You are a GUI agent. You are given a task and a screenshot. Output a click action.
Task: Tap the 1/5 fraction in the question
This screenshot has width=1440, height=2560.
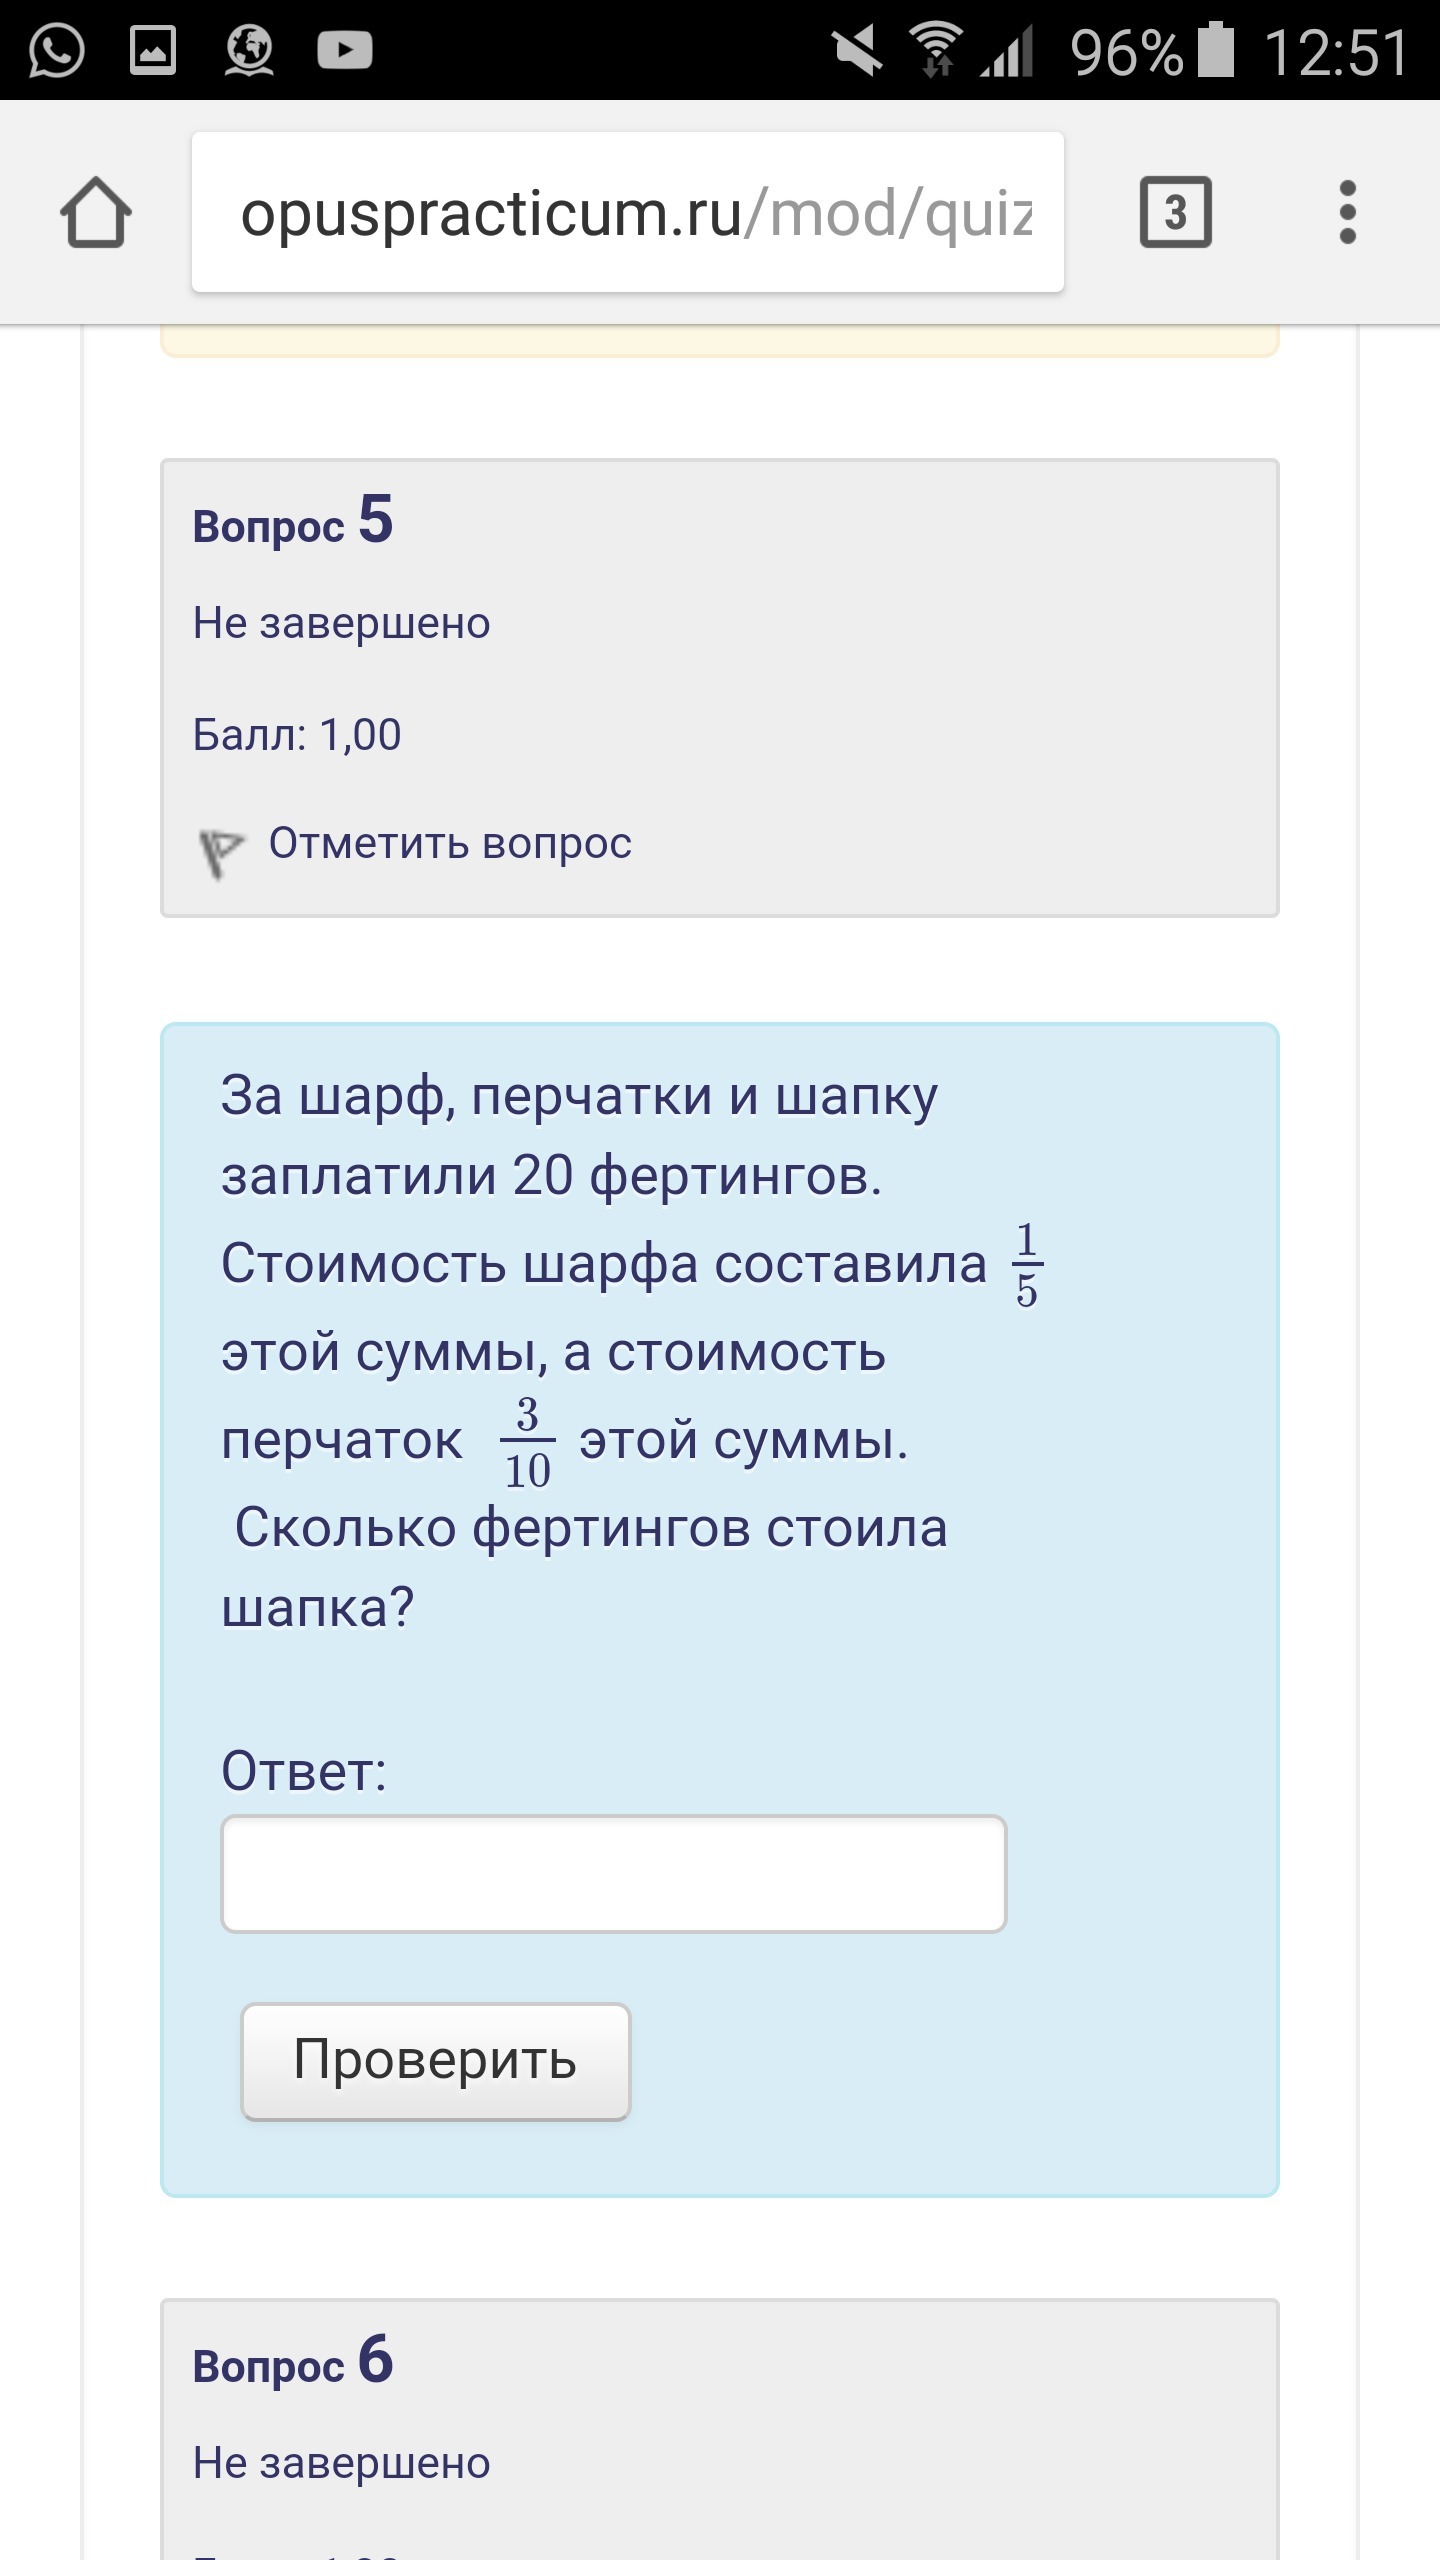[x=1026, y=1264]
